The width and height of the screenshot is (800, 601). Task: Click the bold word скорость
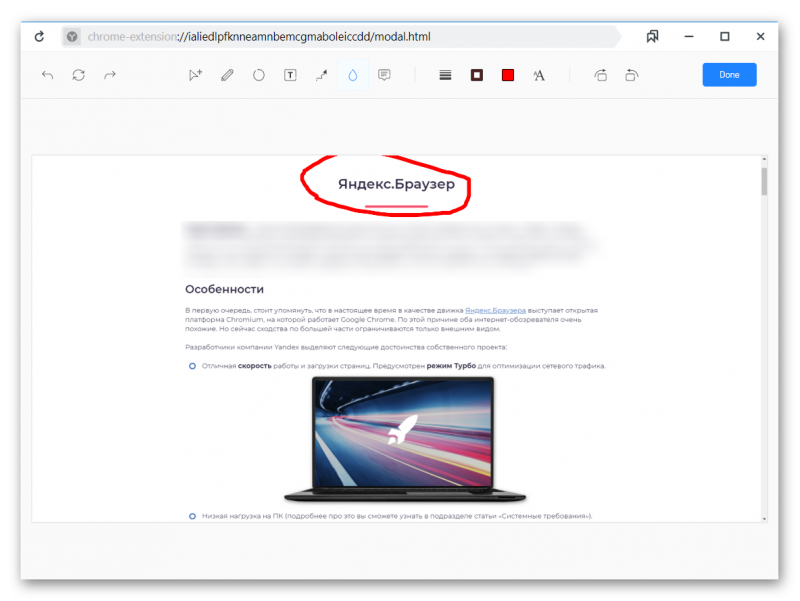[x=255, y=366]
